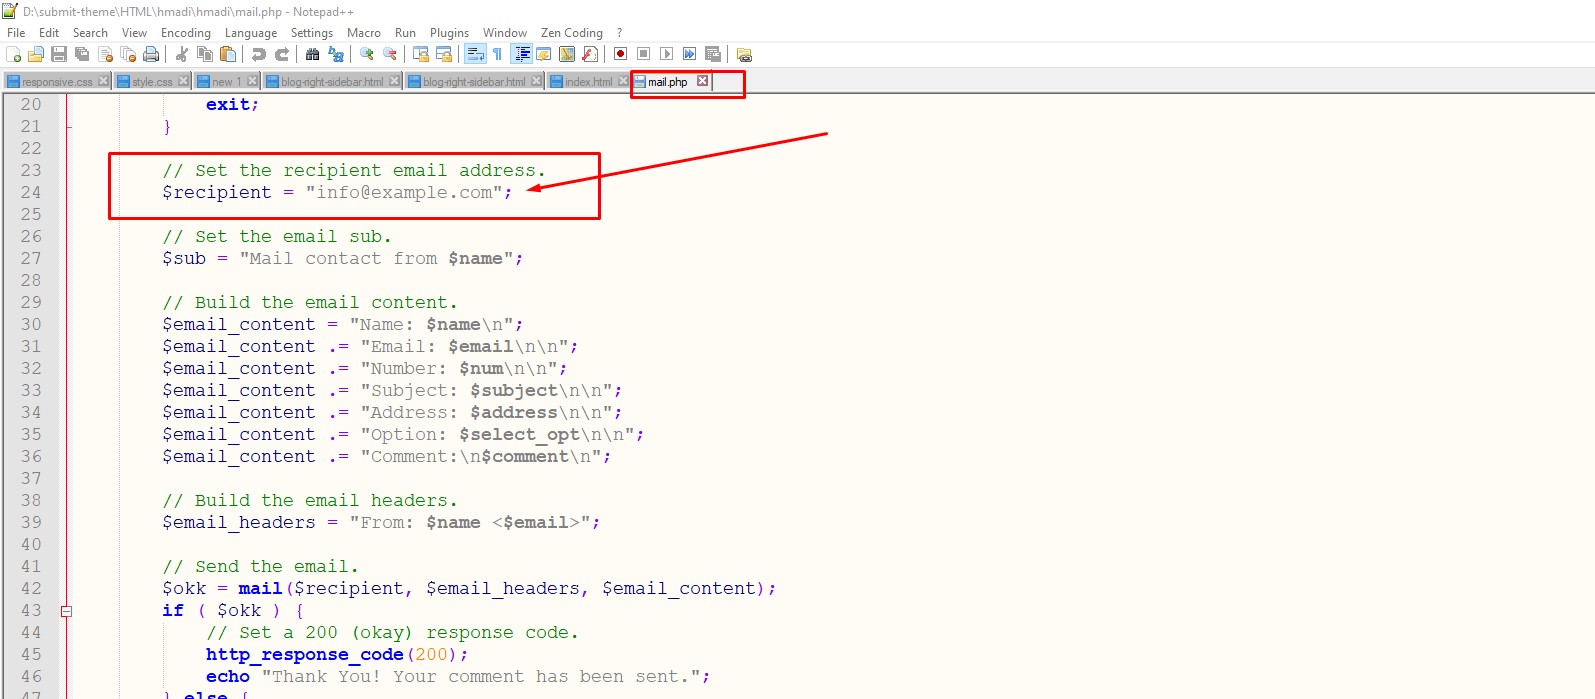This screenshot has width=1595, height=699.
Task: Open the Replace dialog icon
Action: click(335, 54)
